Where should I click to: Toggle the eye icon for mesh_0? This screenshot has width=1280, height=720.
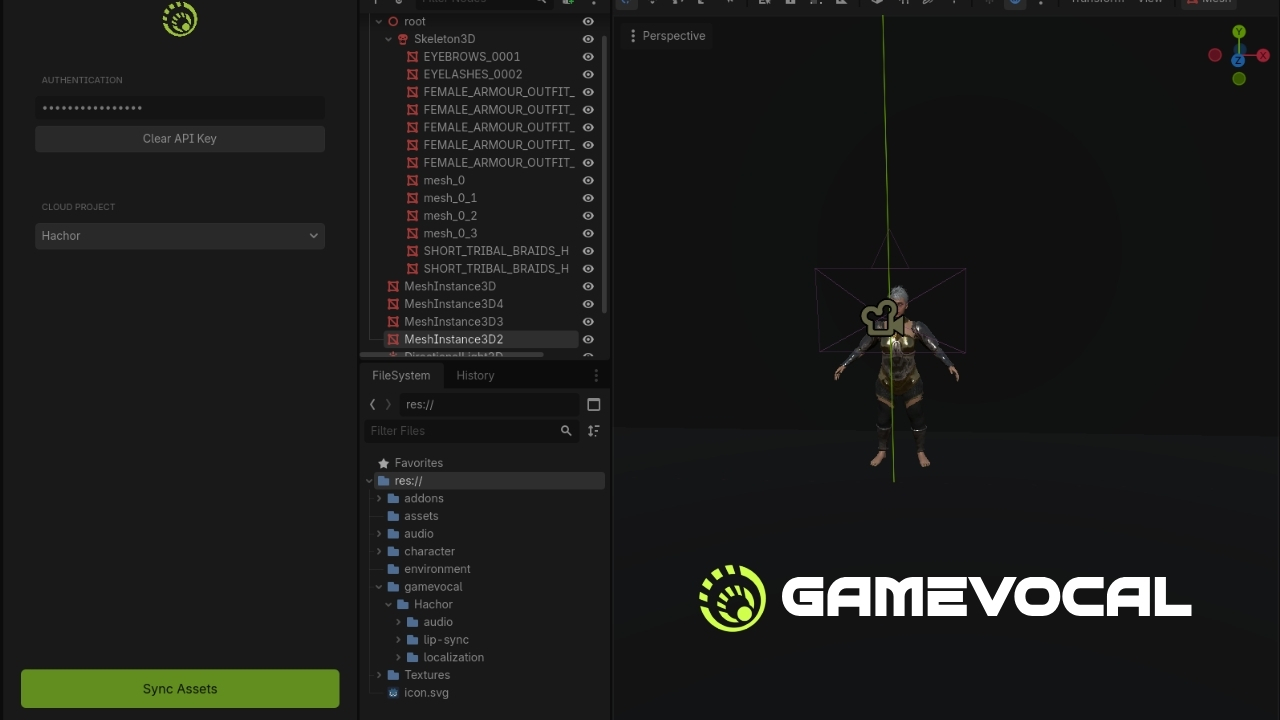coord(588,181)
